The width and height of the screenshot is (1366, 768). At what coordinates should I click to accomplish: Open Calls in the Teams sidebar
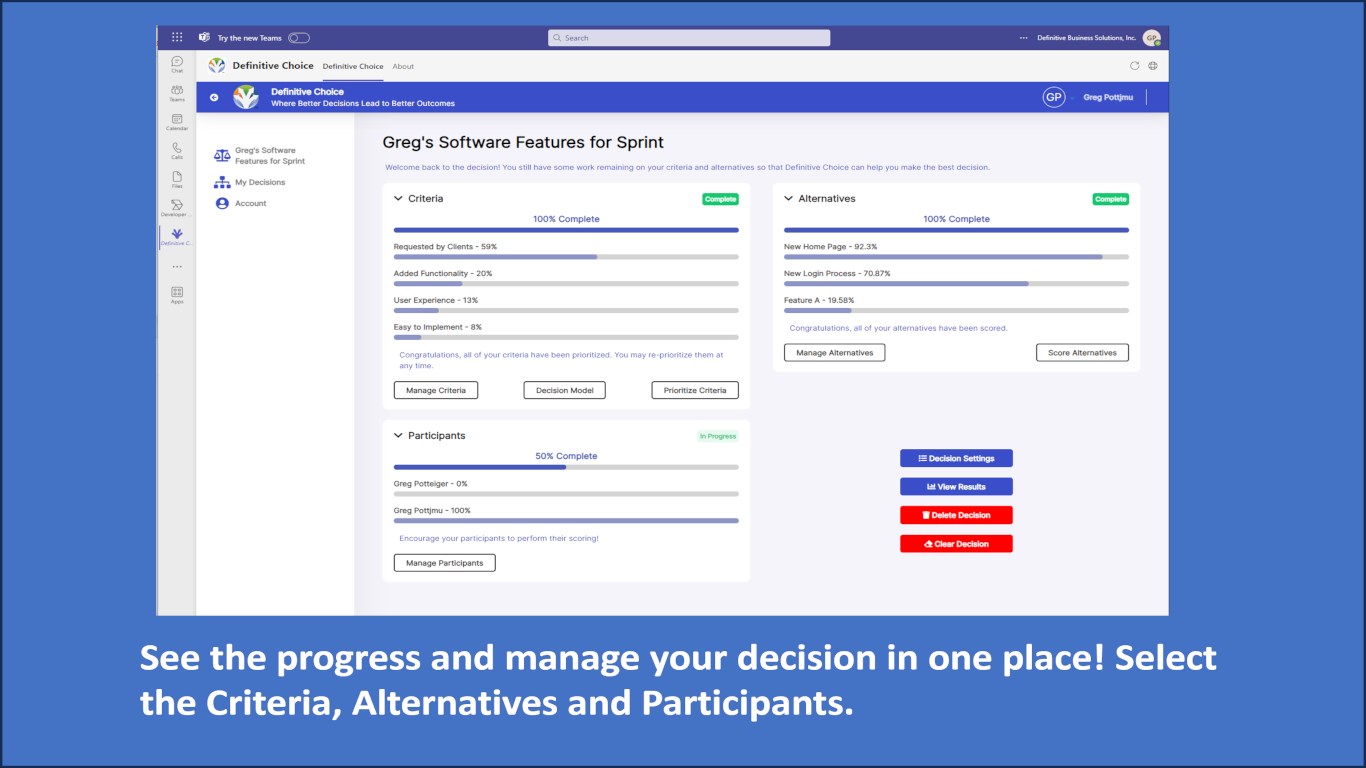177,151
